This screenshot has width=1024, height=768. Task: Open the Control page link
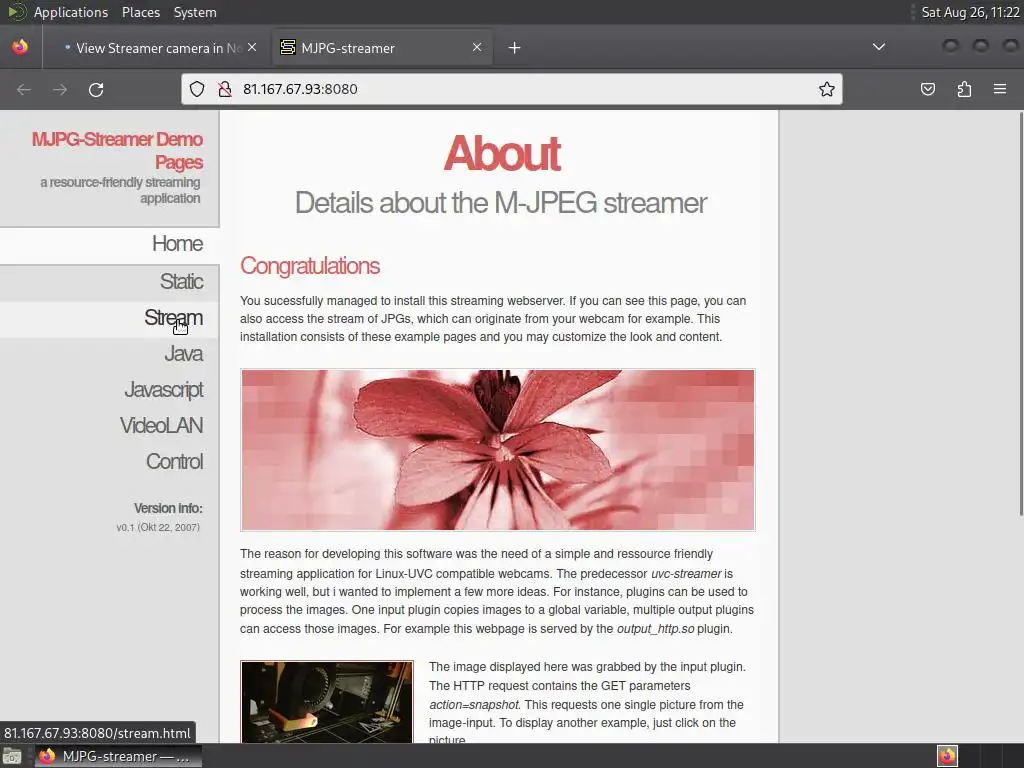point(174,462)
